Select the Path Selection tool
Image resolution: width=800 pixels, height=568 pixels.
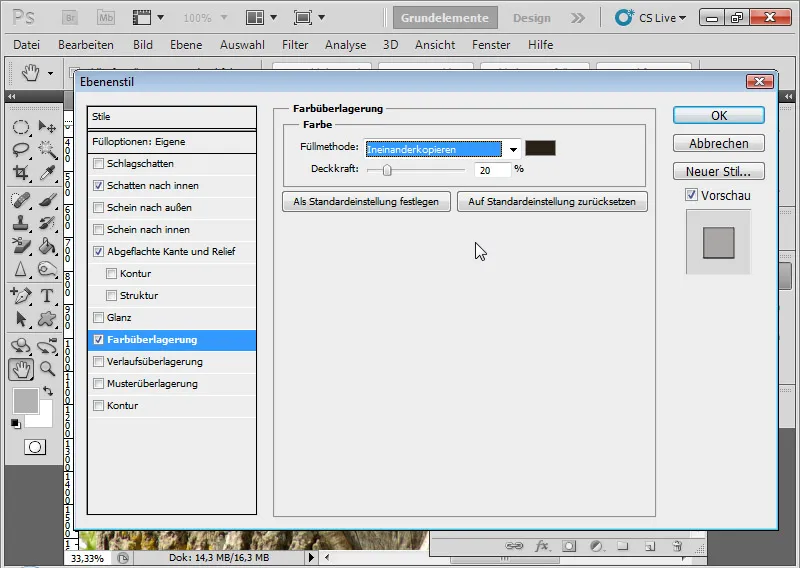[x=20, y=319]
